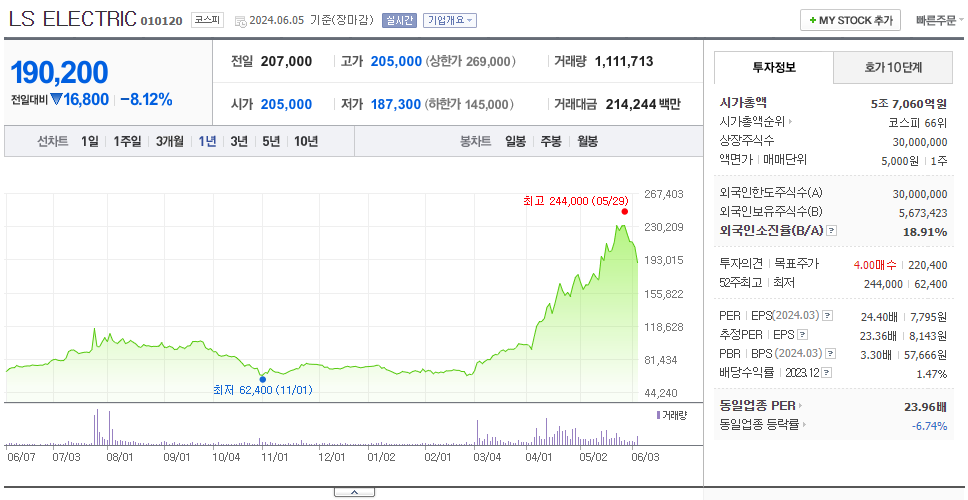968x500 pixels.
Task: Expand the 시가총액순위 arrow link
Action: 756,122
